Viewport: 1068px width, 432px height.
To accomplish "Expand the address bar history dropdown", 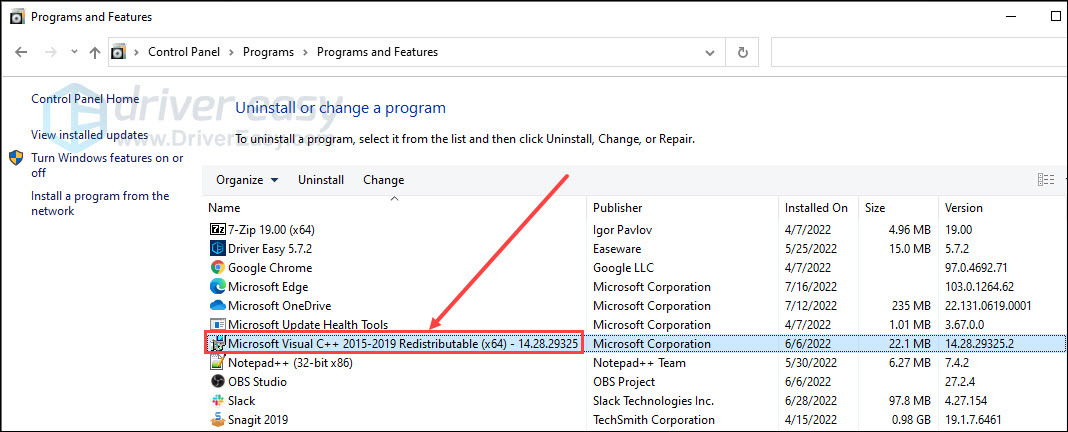I will (x=710, y=53).
